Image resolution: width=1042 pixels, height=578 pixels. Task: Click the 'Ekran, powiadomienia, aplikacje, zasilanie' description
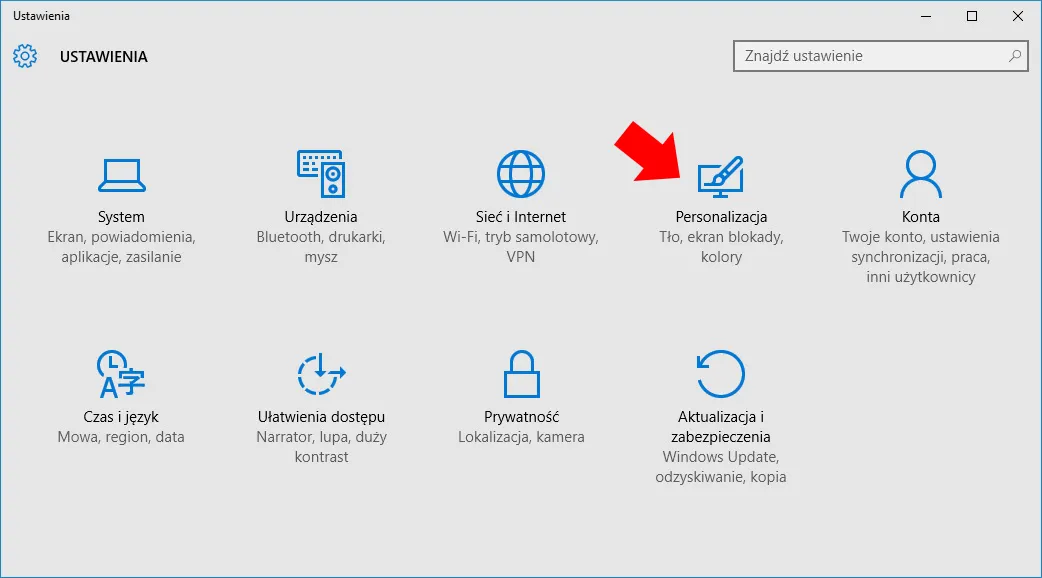(121, 247)
